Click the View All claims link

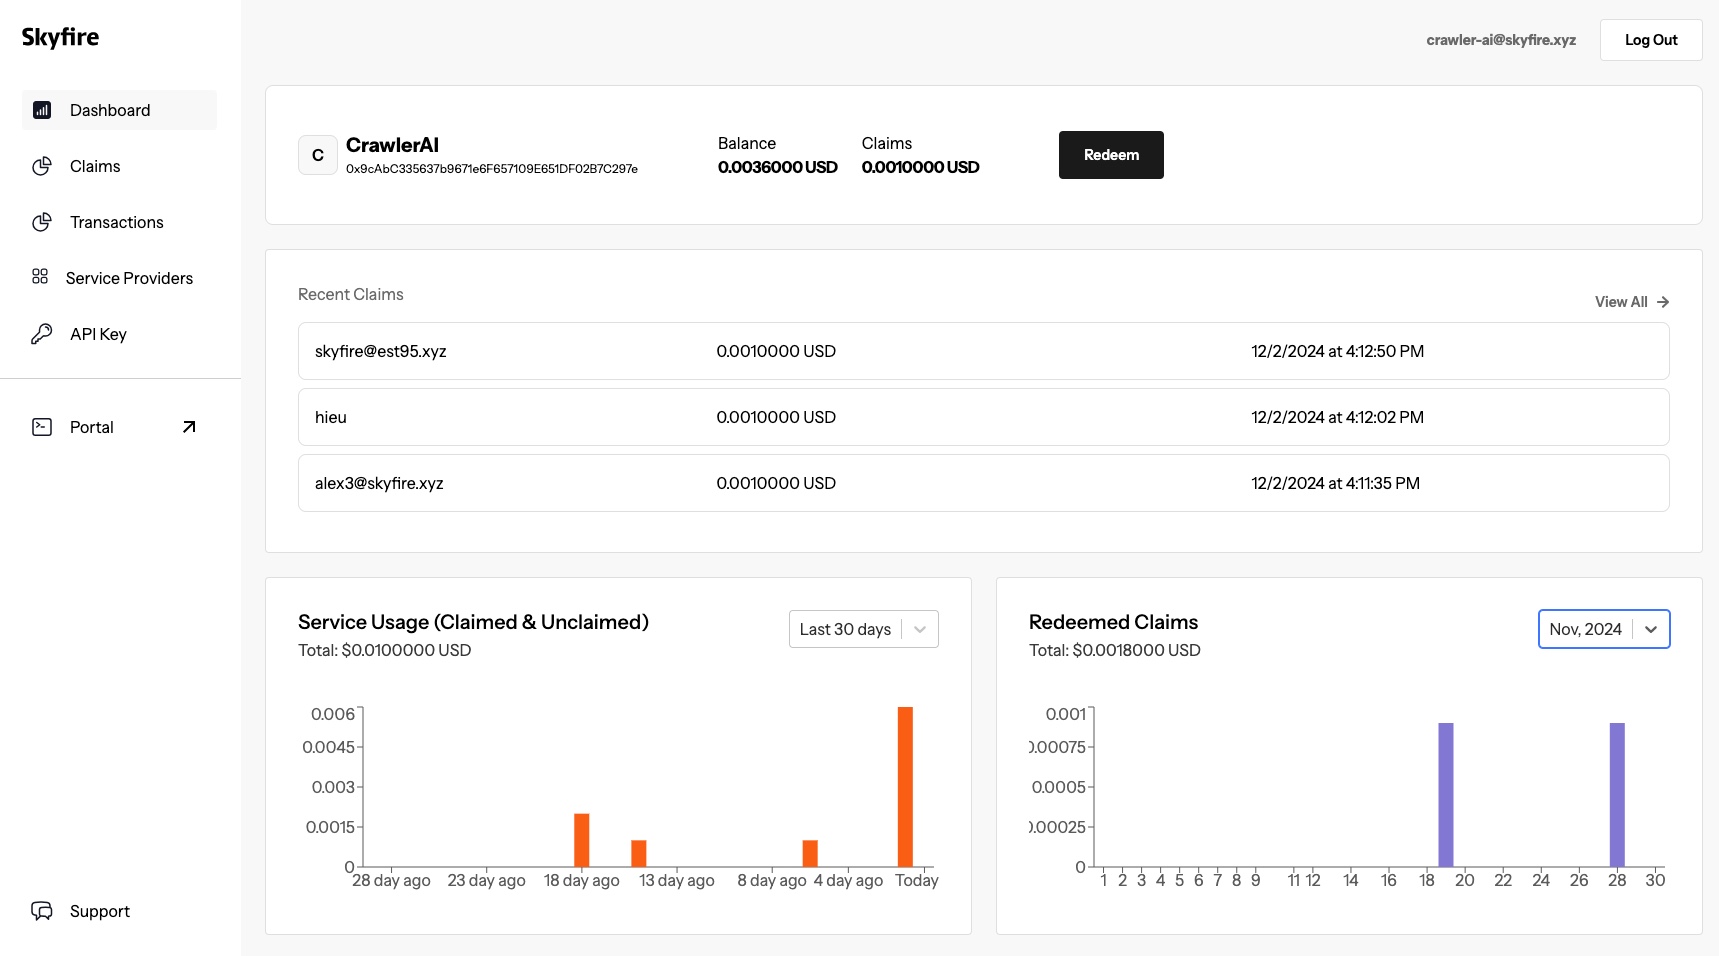pos(1632,302)
